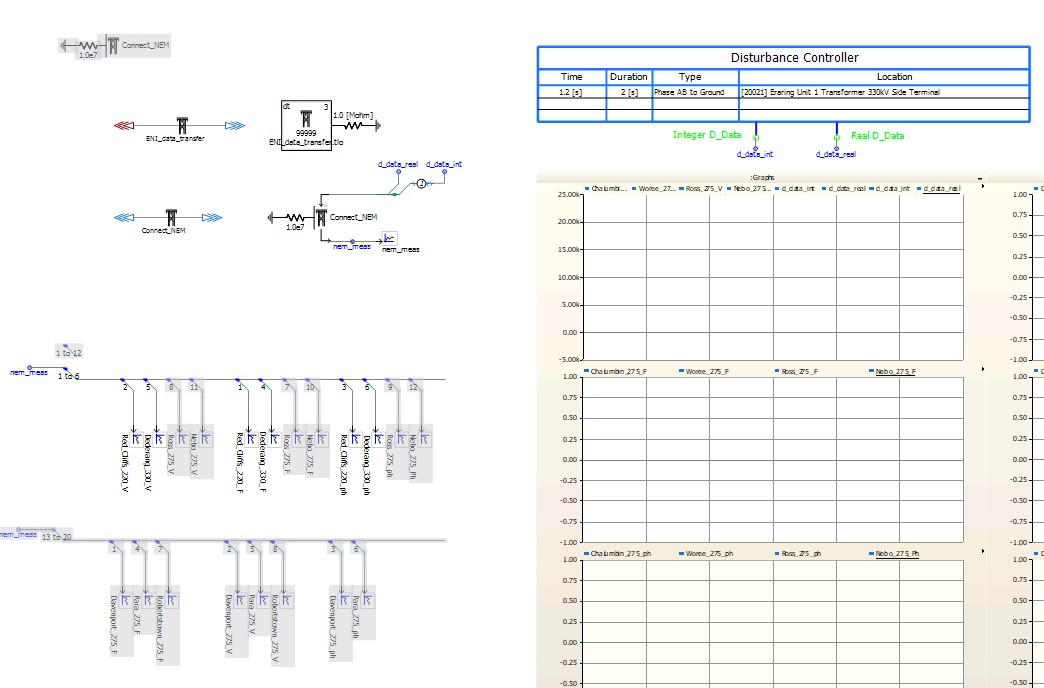Select the Davenport_275_F output channel icon
Screen dimensions: 1044x688
(x=125, y=600)
